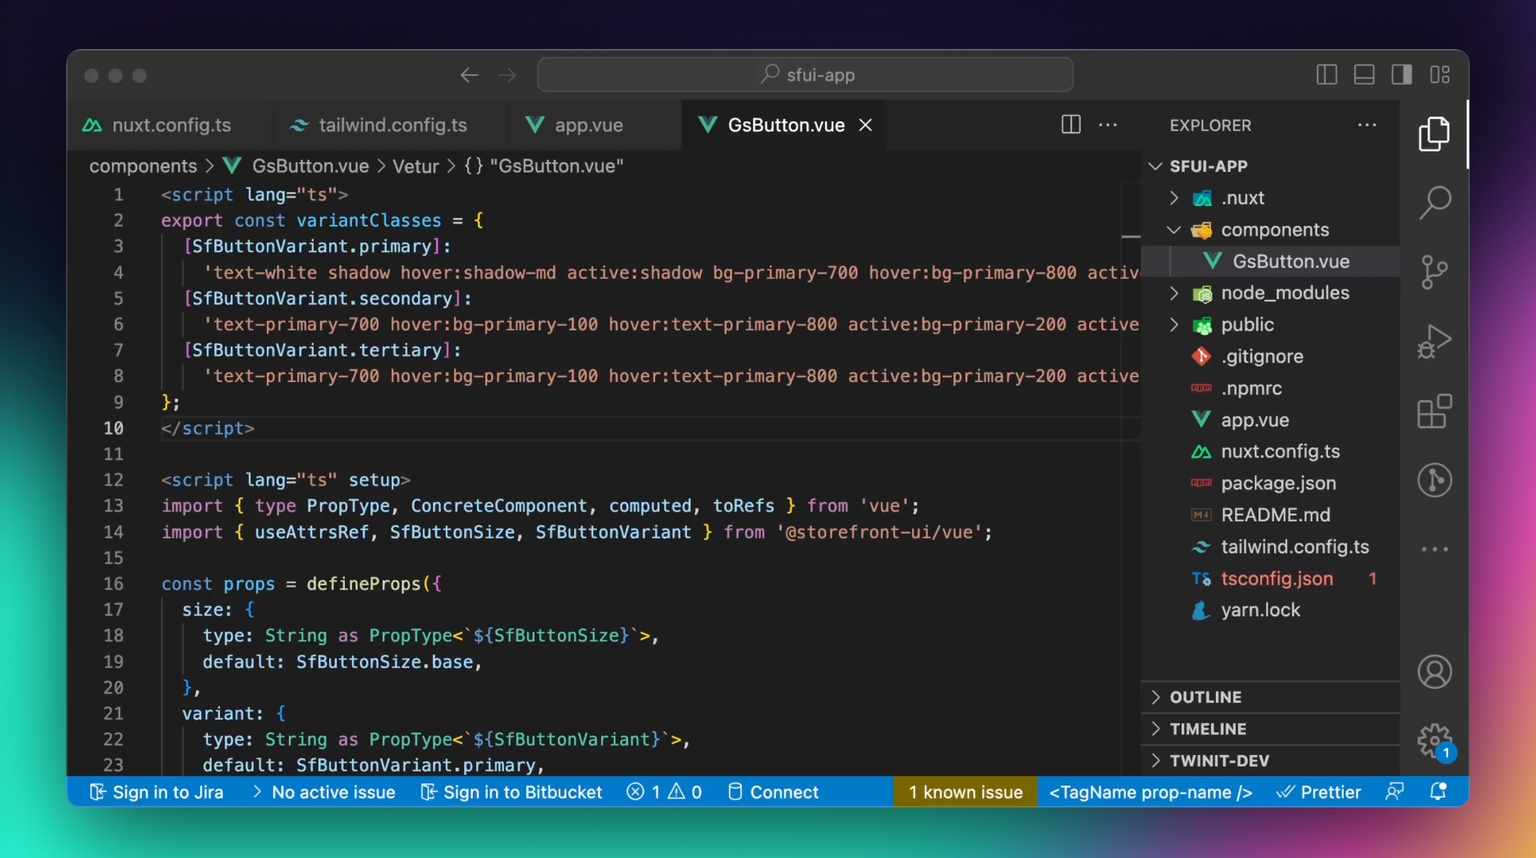
Task: Show additional activity bar views ellipsis
Action: pyautogui.click(x=1434, y=549)
